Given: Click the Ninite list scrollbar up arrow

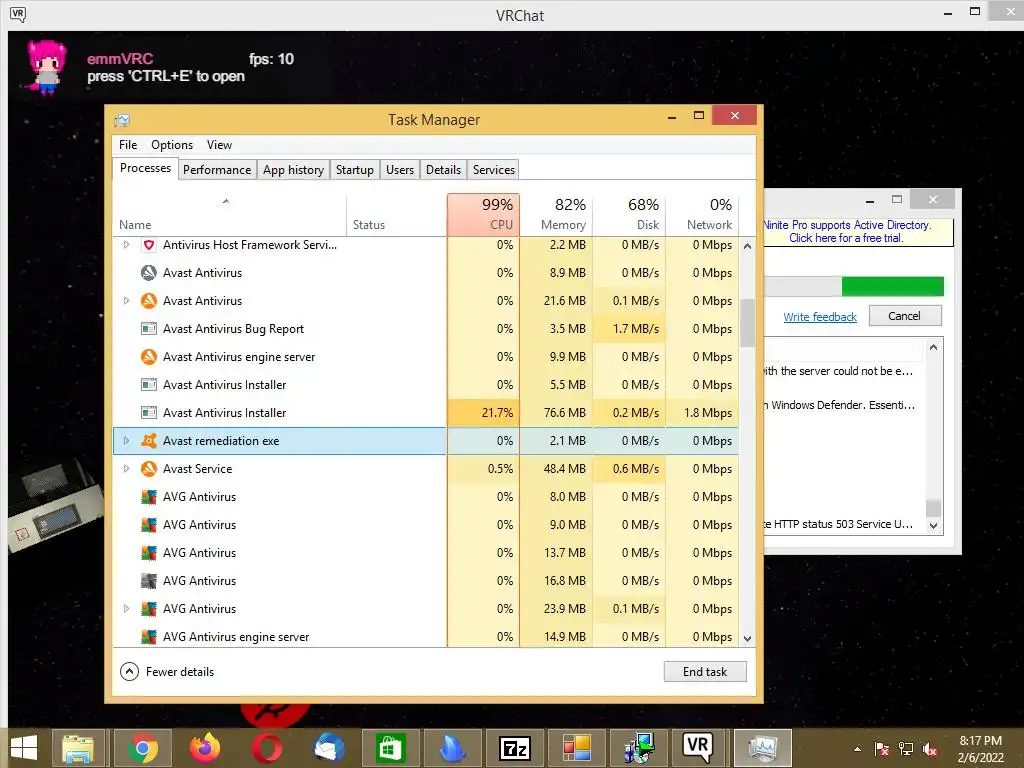Looking at the screenshot, I should tap(933, 347).
